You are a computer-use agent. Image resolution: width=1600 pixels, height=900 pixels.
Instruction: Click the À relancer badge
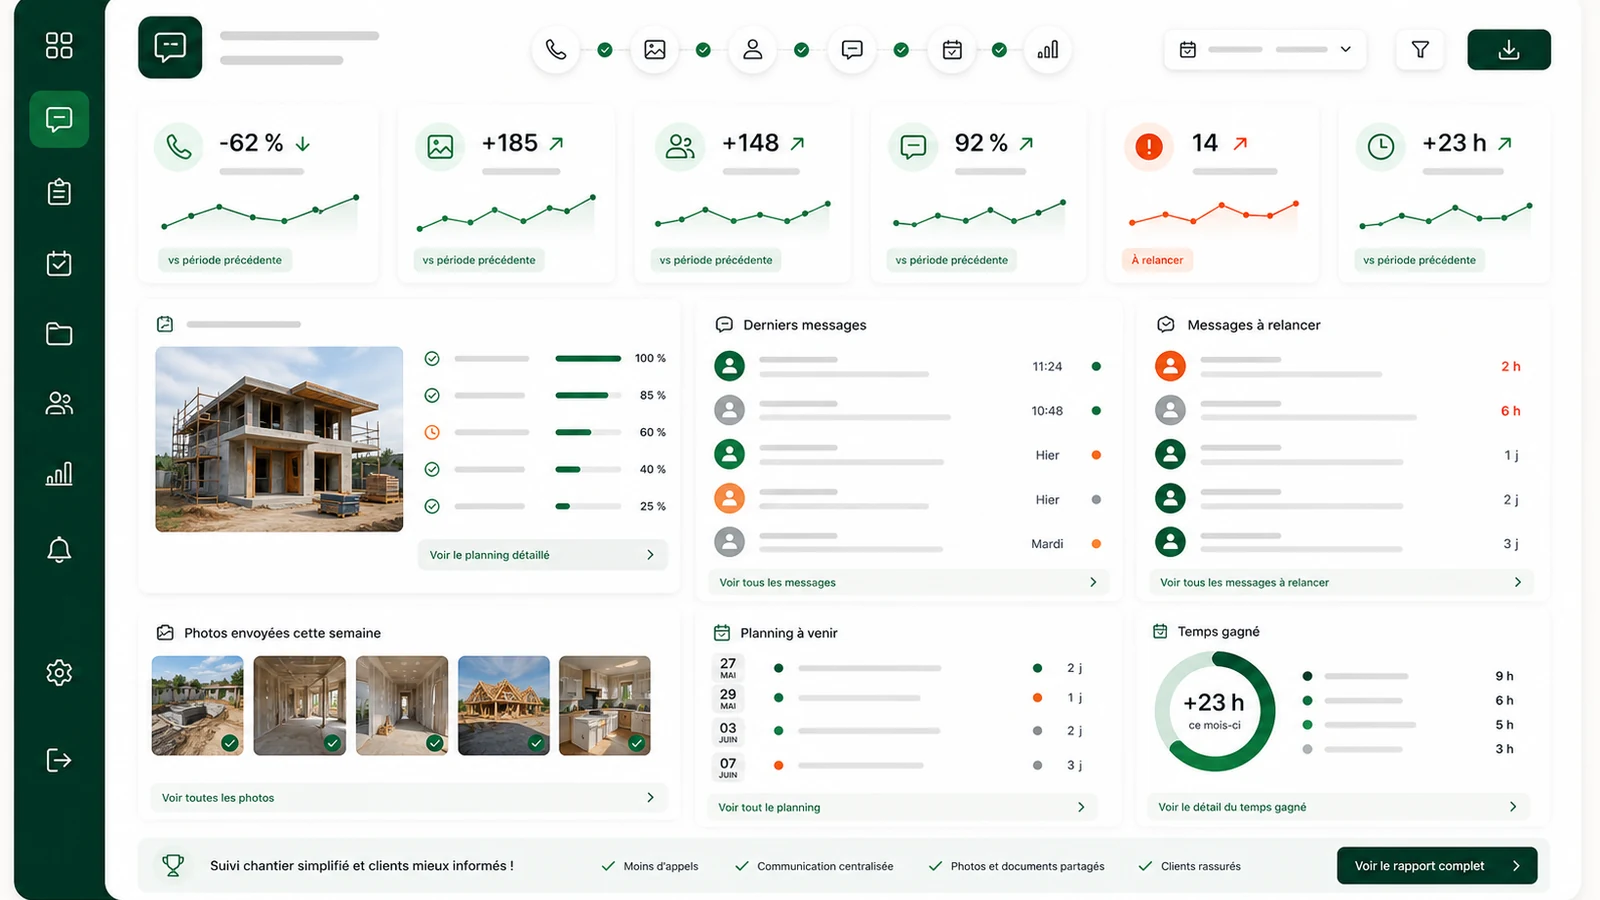point(1157,260)
